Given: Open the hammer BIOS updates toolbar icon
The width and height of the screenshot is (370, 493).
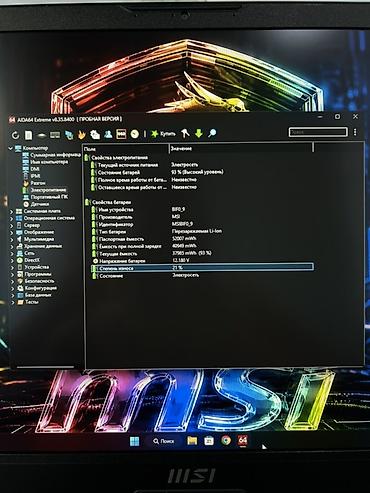Looking at the screenshot, I should pyautogui.click(x=185, y=134).
